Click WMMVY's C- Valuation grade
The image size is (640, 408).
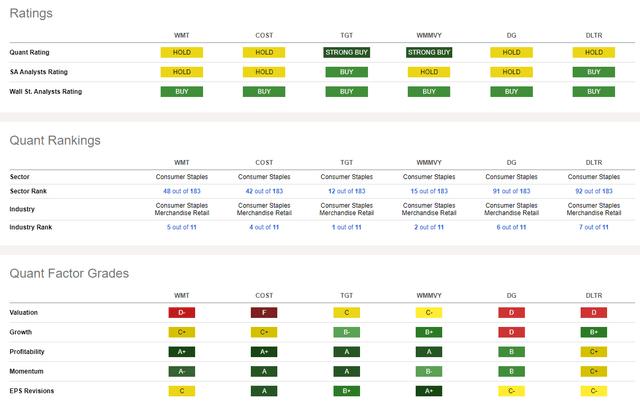pyautogui.click(x=429, y=313)
